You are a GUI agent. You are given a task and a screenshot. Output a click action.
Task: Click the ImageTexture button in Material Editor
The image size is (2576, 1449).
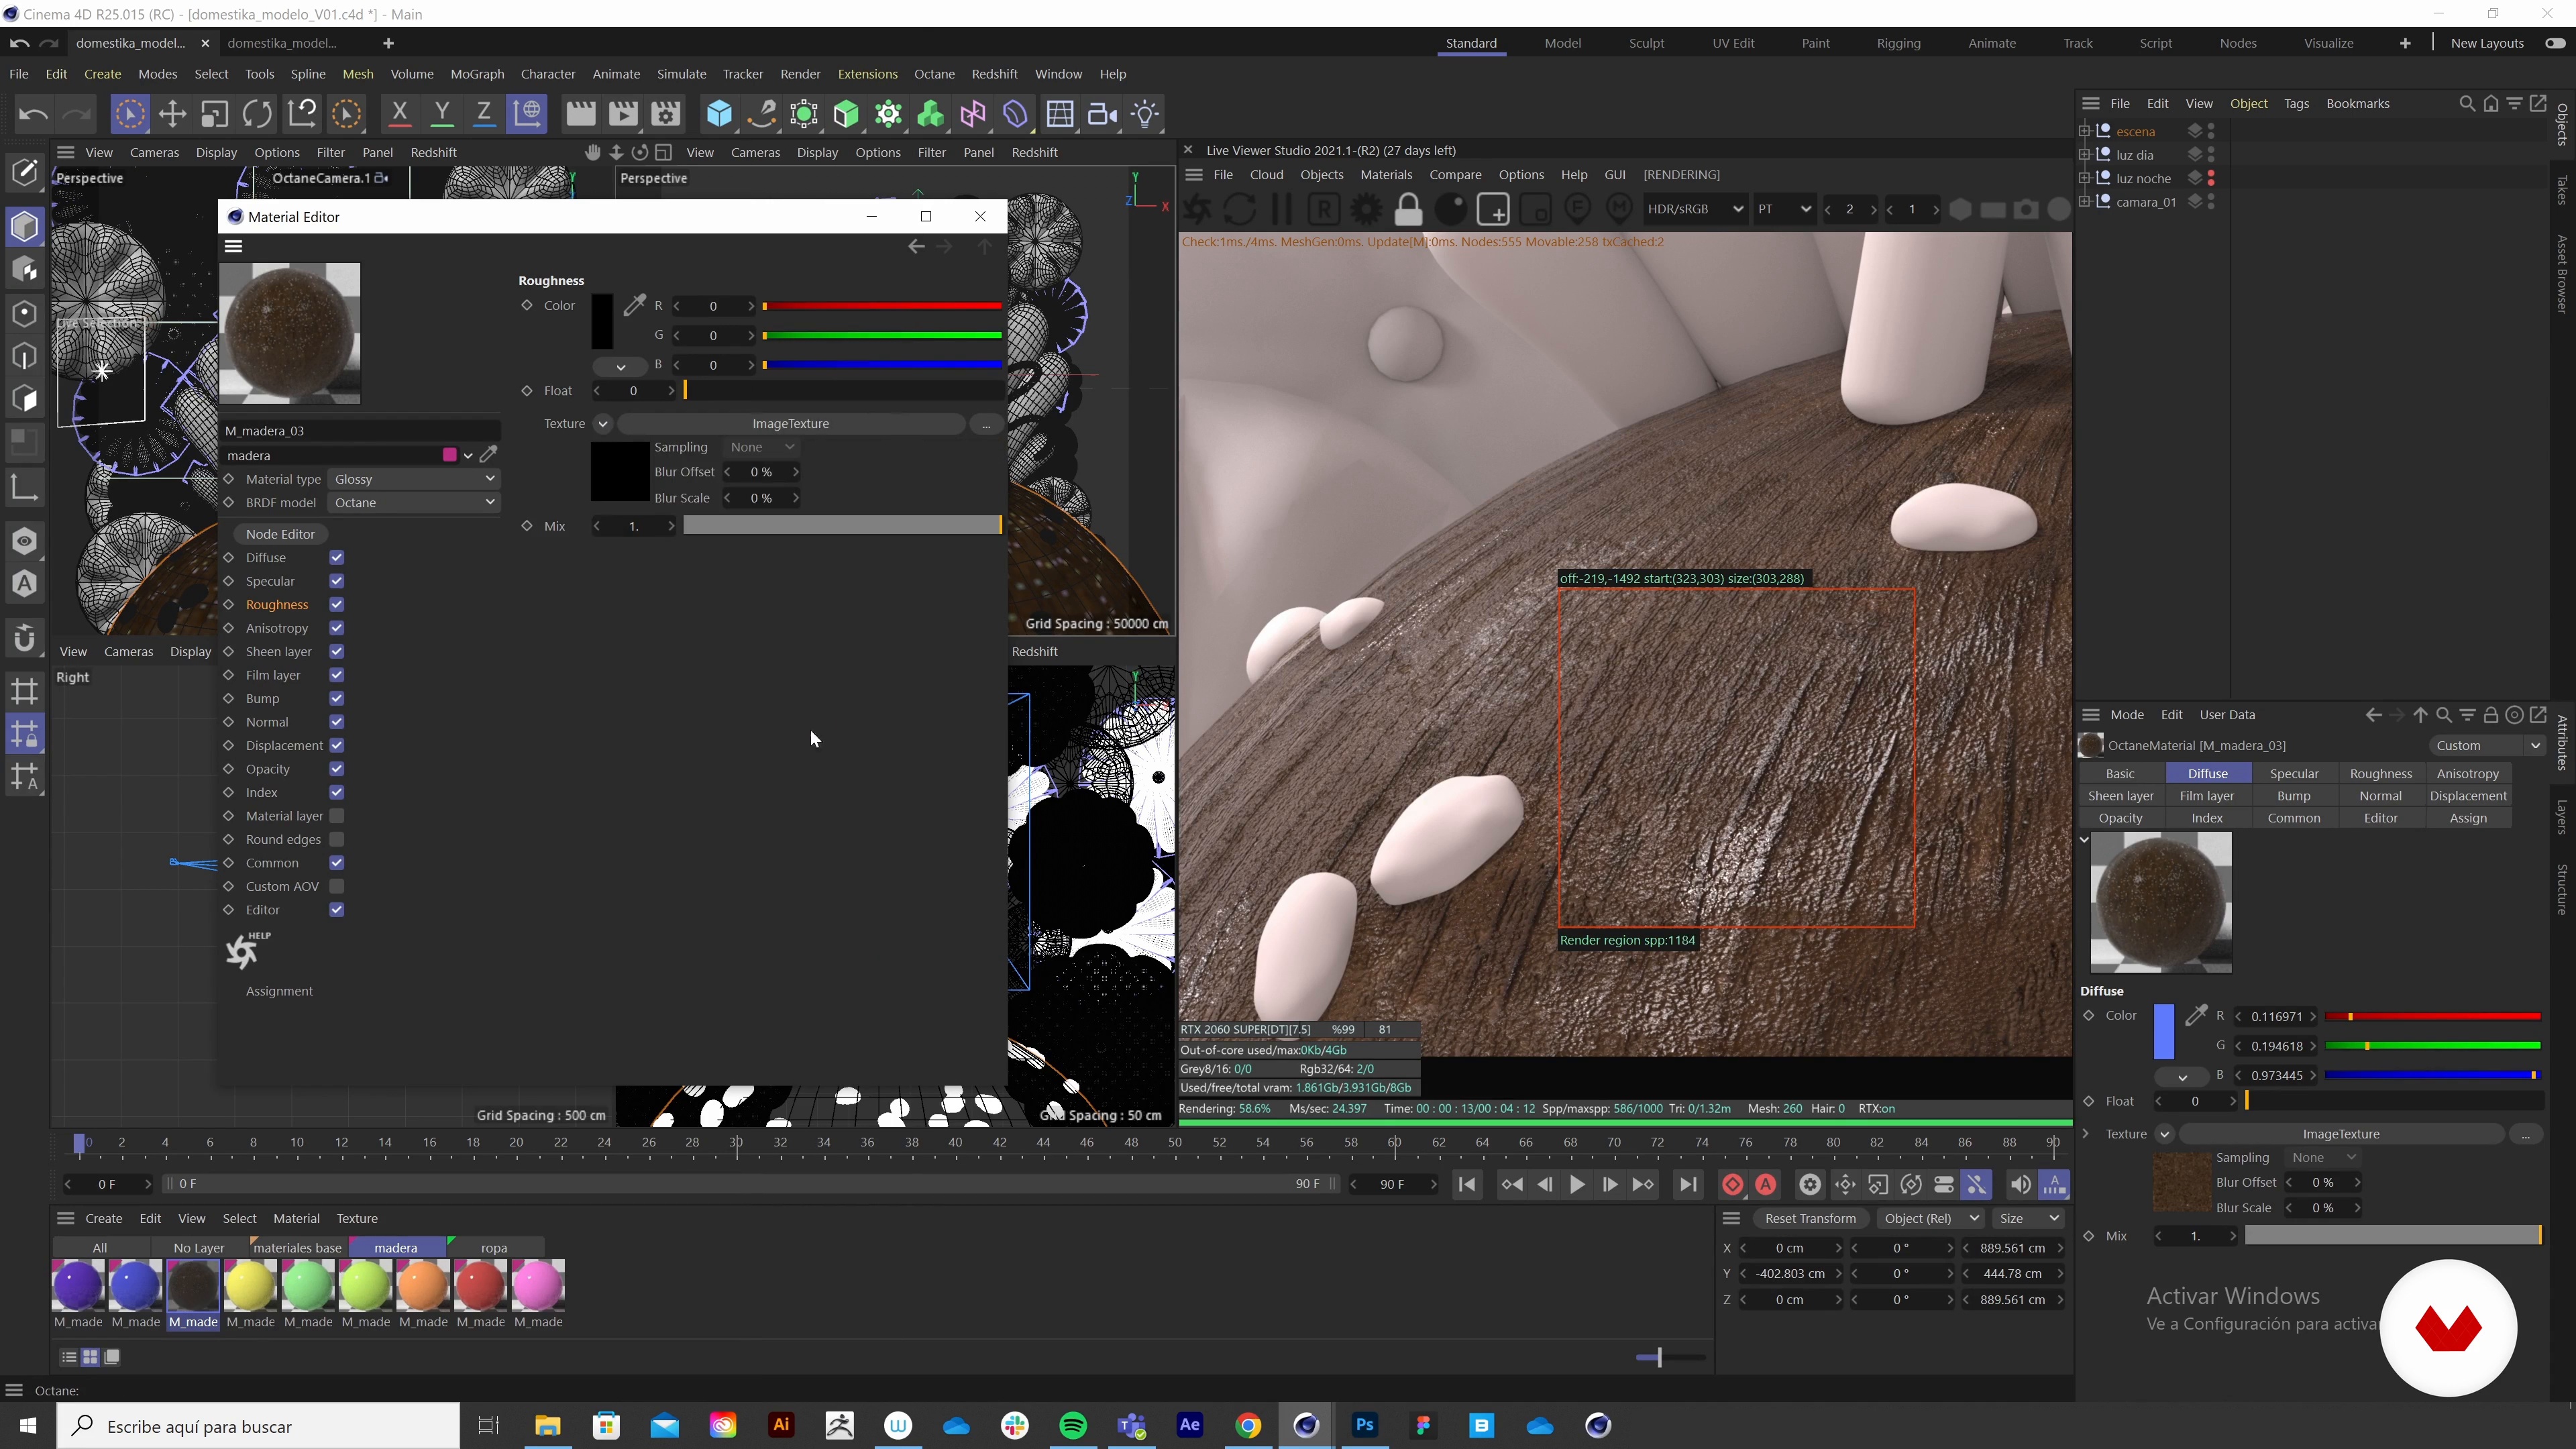790,423
